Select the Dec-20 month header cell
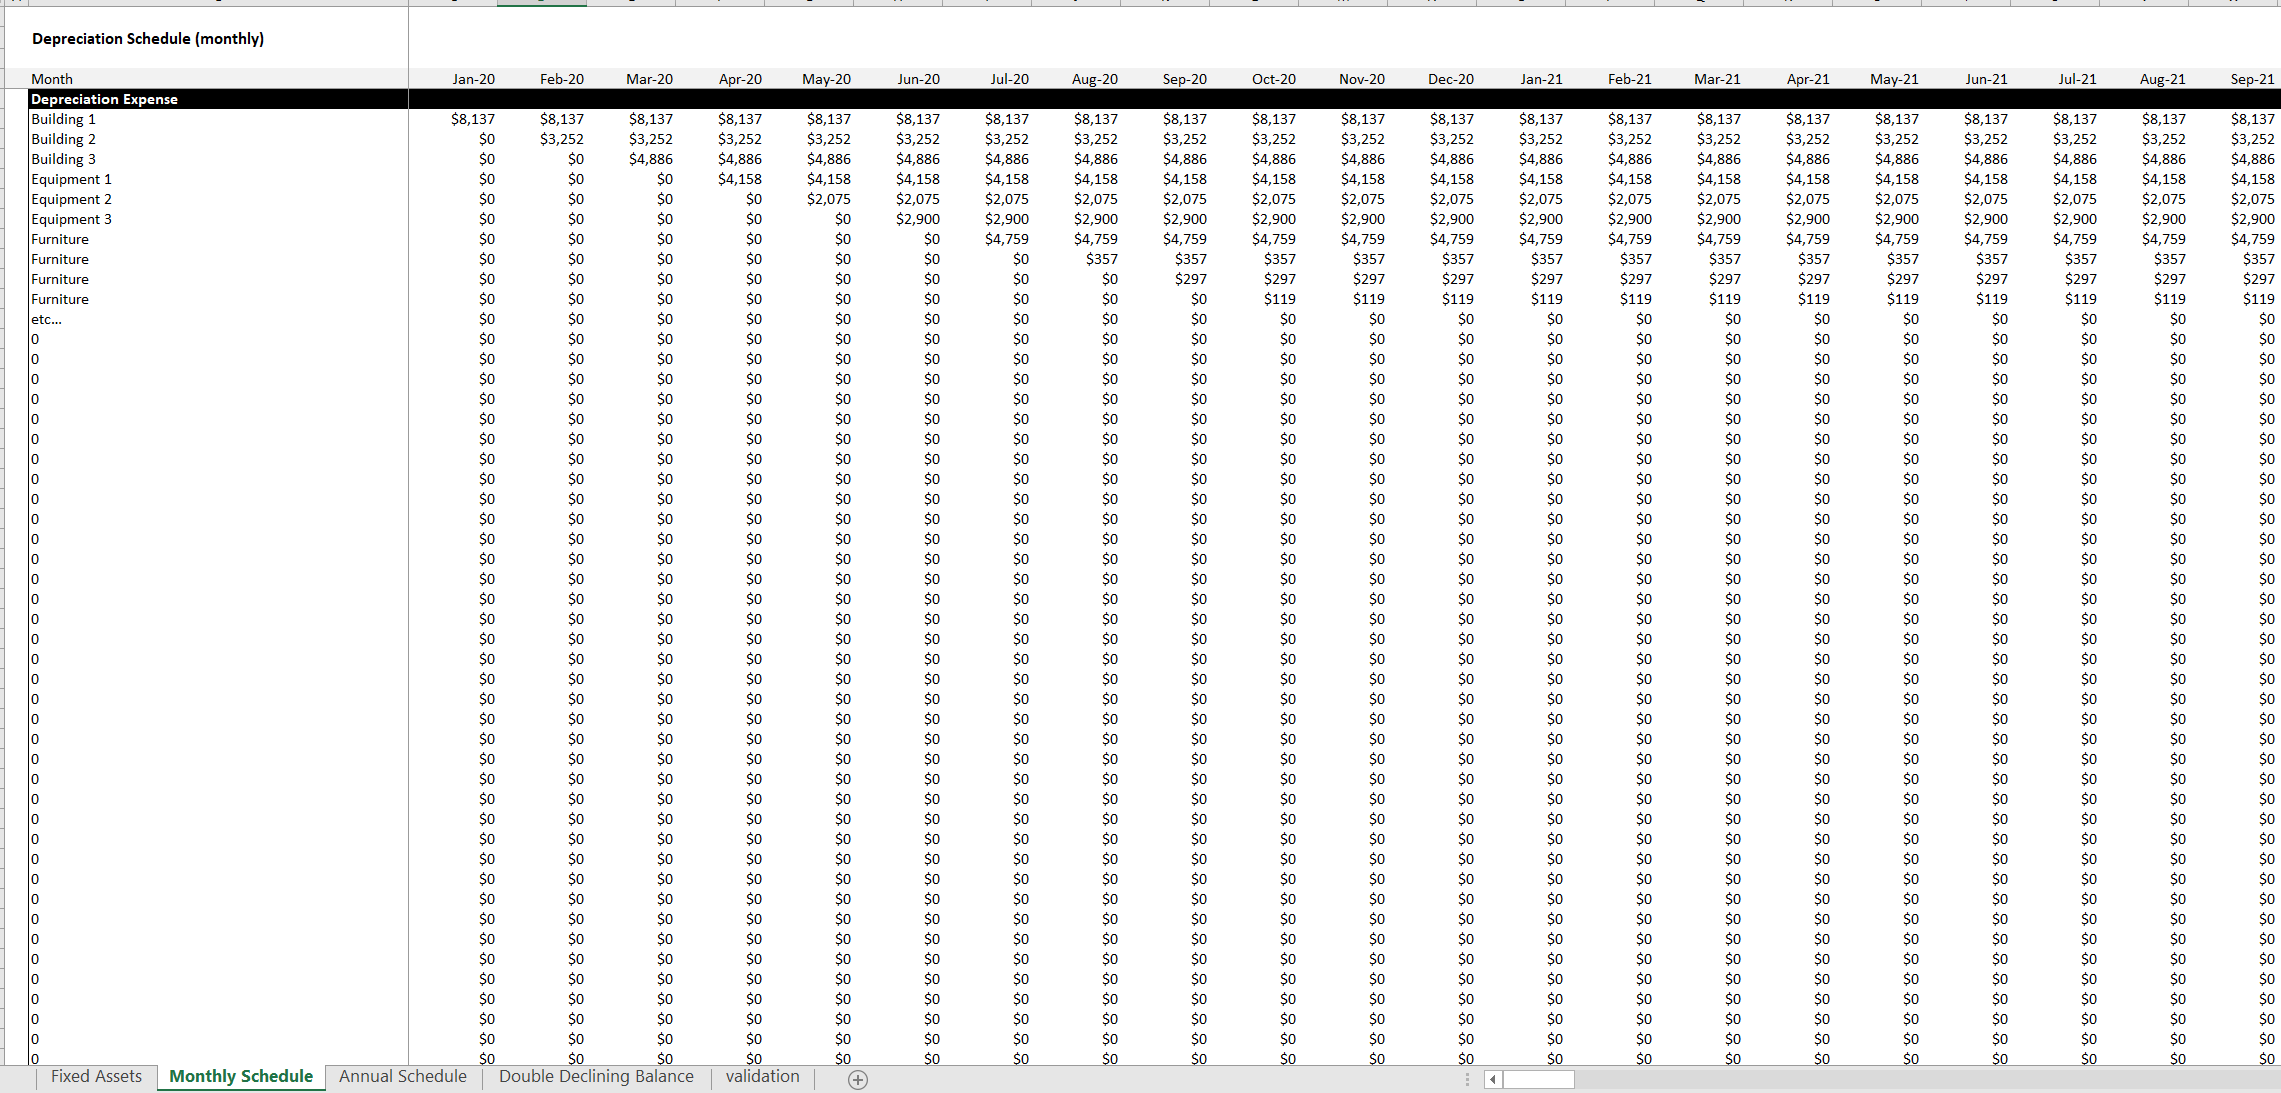The image size is (2281, 1093). pos(1450,79)
